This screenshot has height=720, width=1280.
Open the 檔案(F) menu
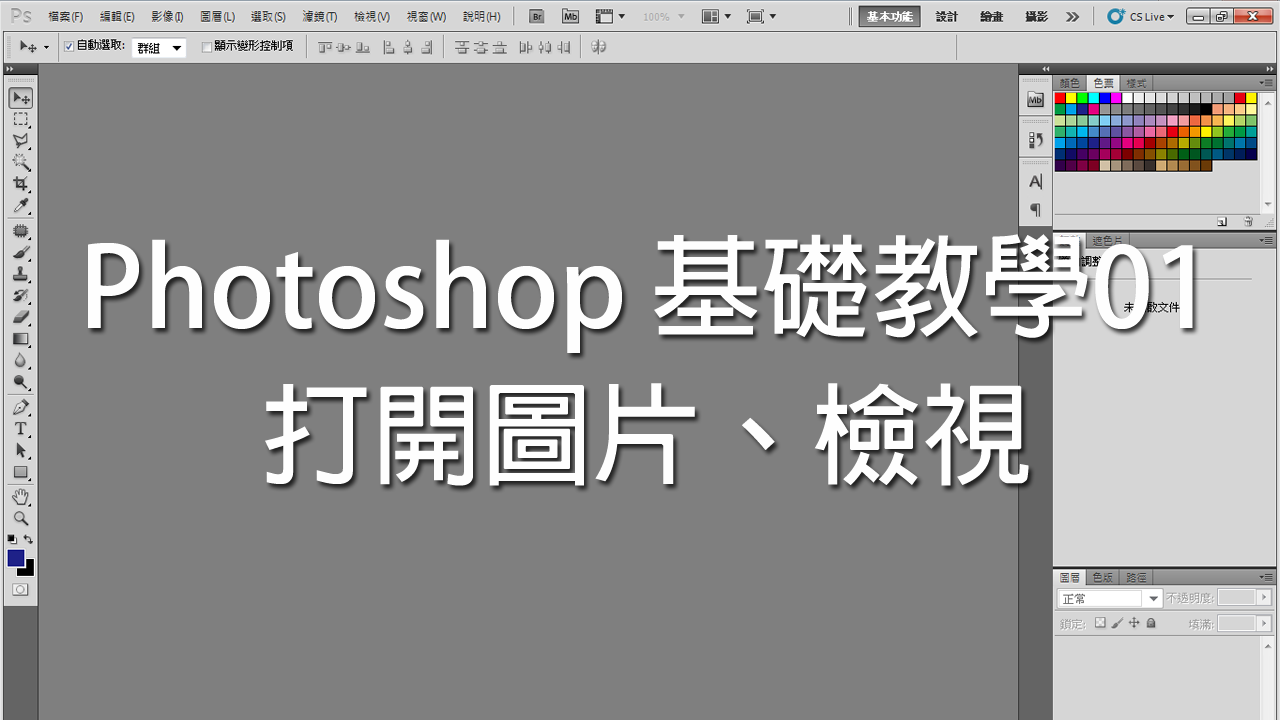[x=66, y=17]
